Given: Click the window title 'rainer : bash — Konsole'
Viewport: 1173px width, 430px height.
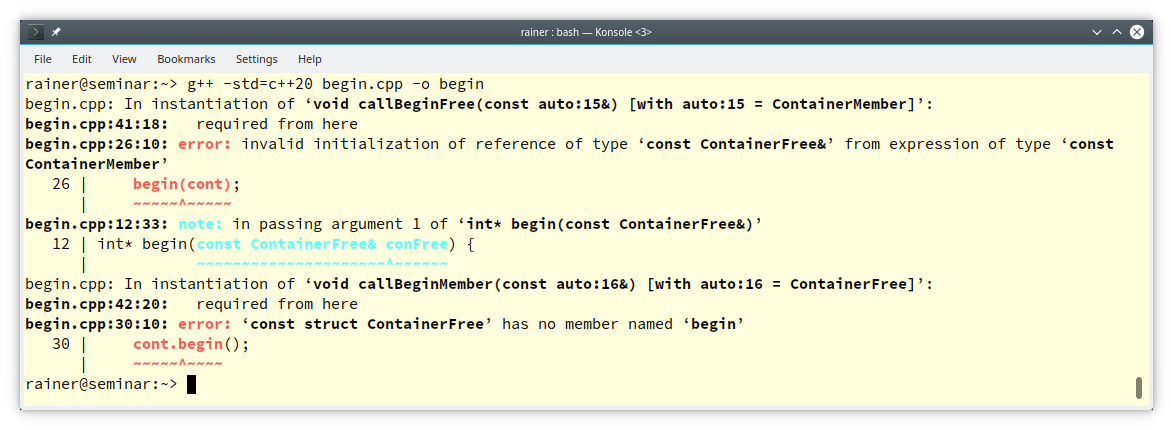Looking at the screenshot, I should coord(586,32).
